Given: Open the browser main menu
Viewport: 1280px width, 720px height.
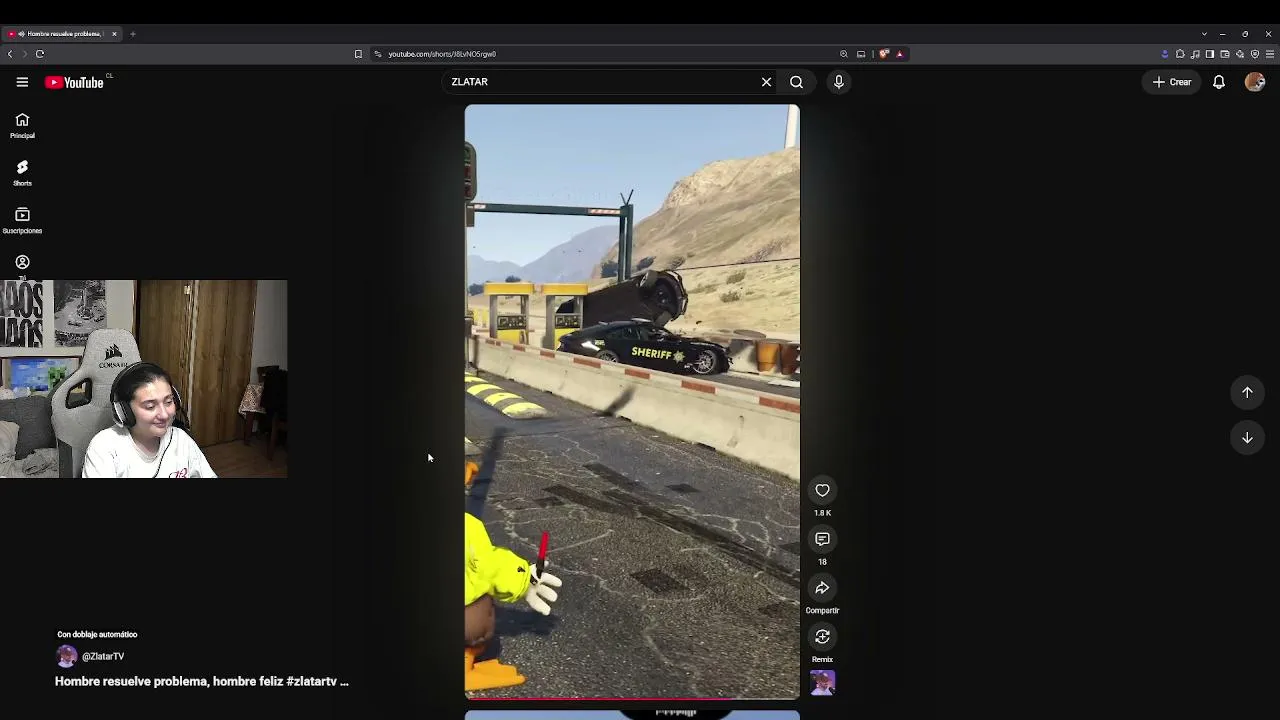Looking at the screenshot, I should click(x=1270, y=54).
